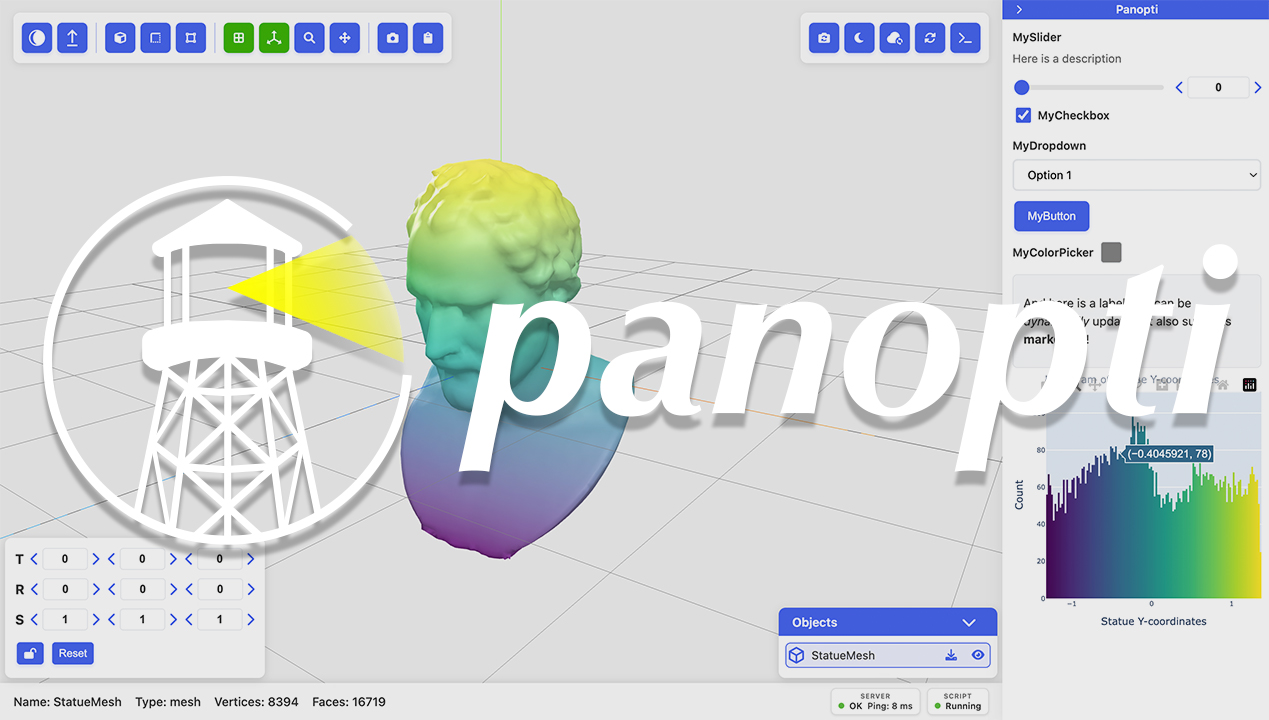
Task: Open the MyColorPicker gray swatch
Action: pyautogui.click(x=1111, y=252)
